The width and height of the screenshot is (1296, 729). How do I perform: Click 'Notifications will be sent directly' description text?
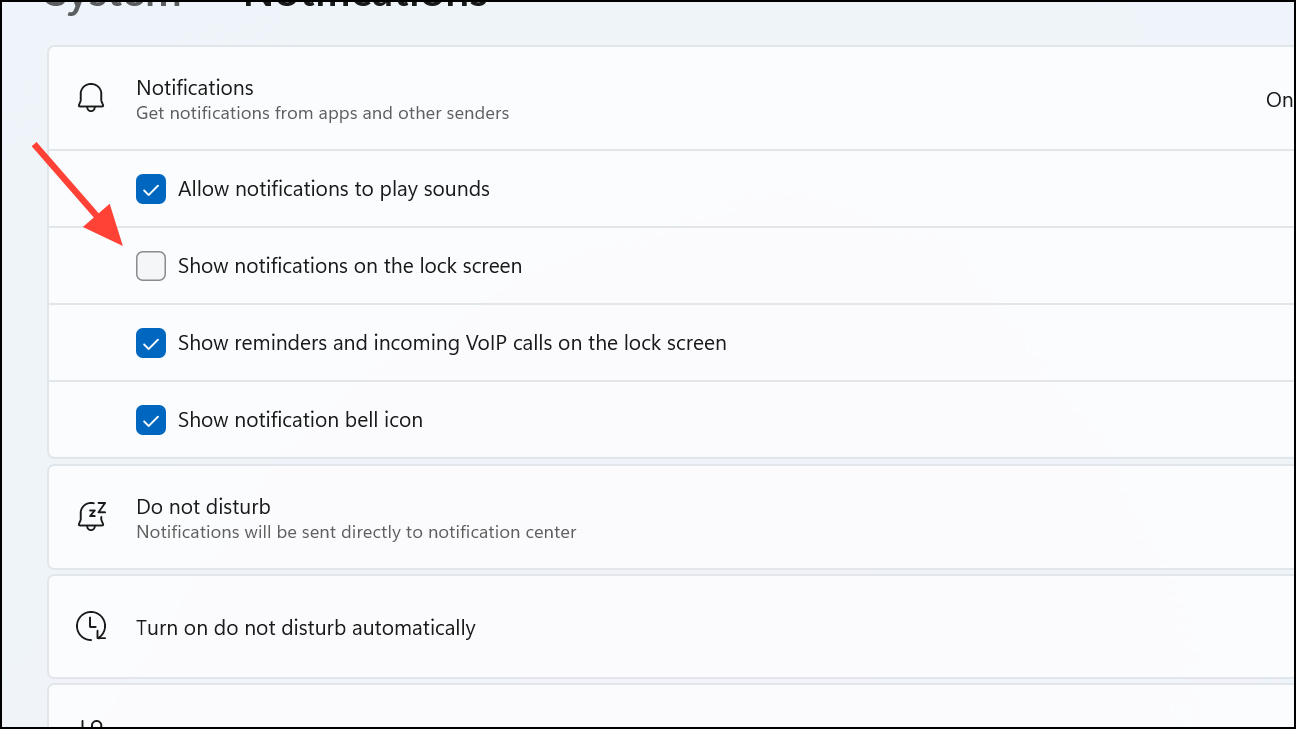(356, 532)
